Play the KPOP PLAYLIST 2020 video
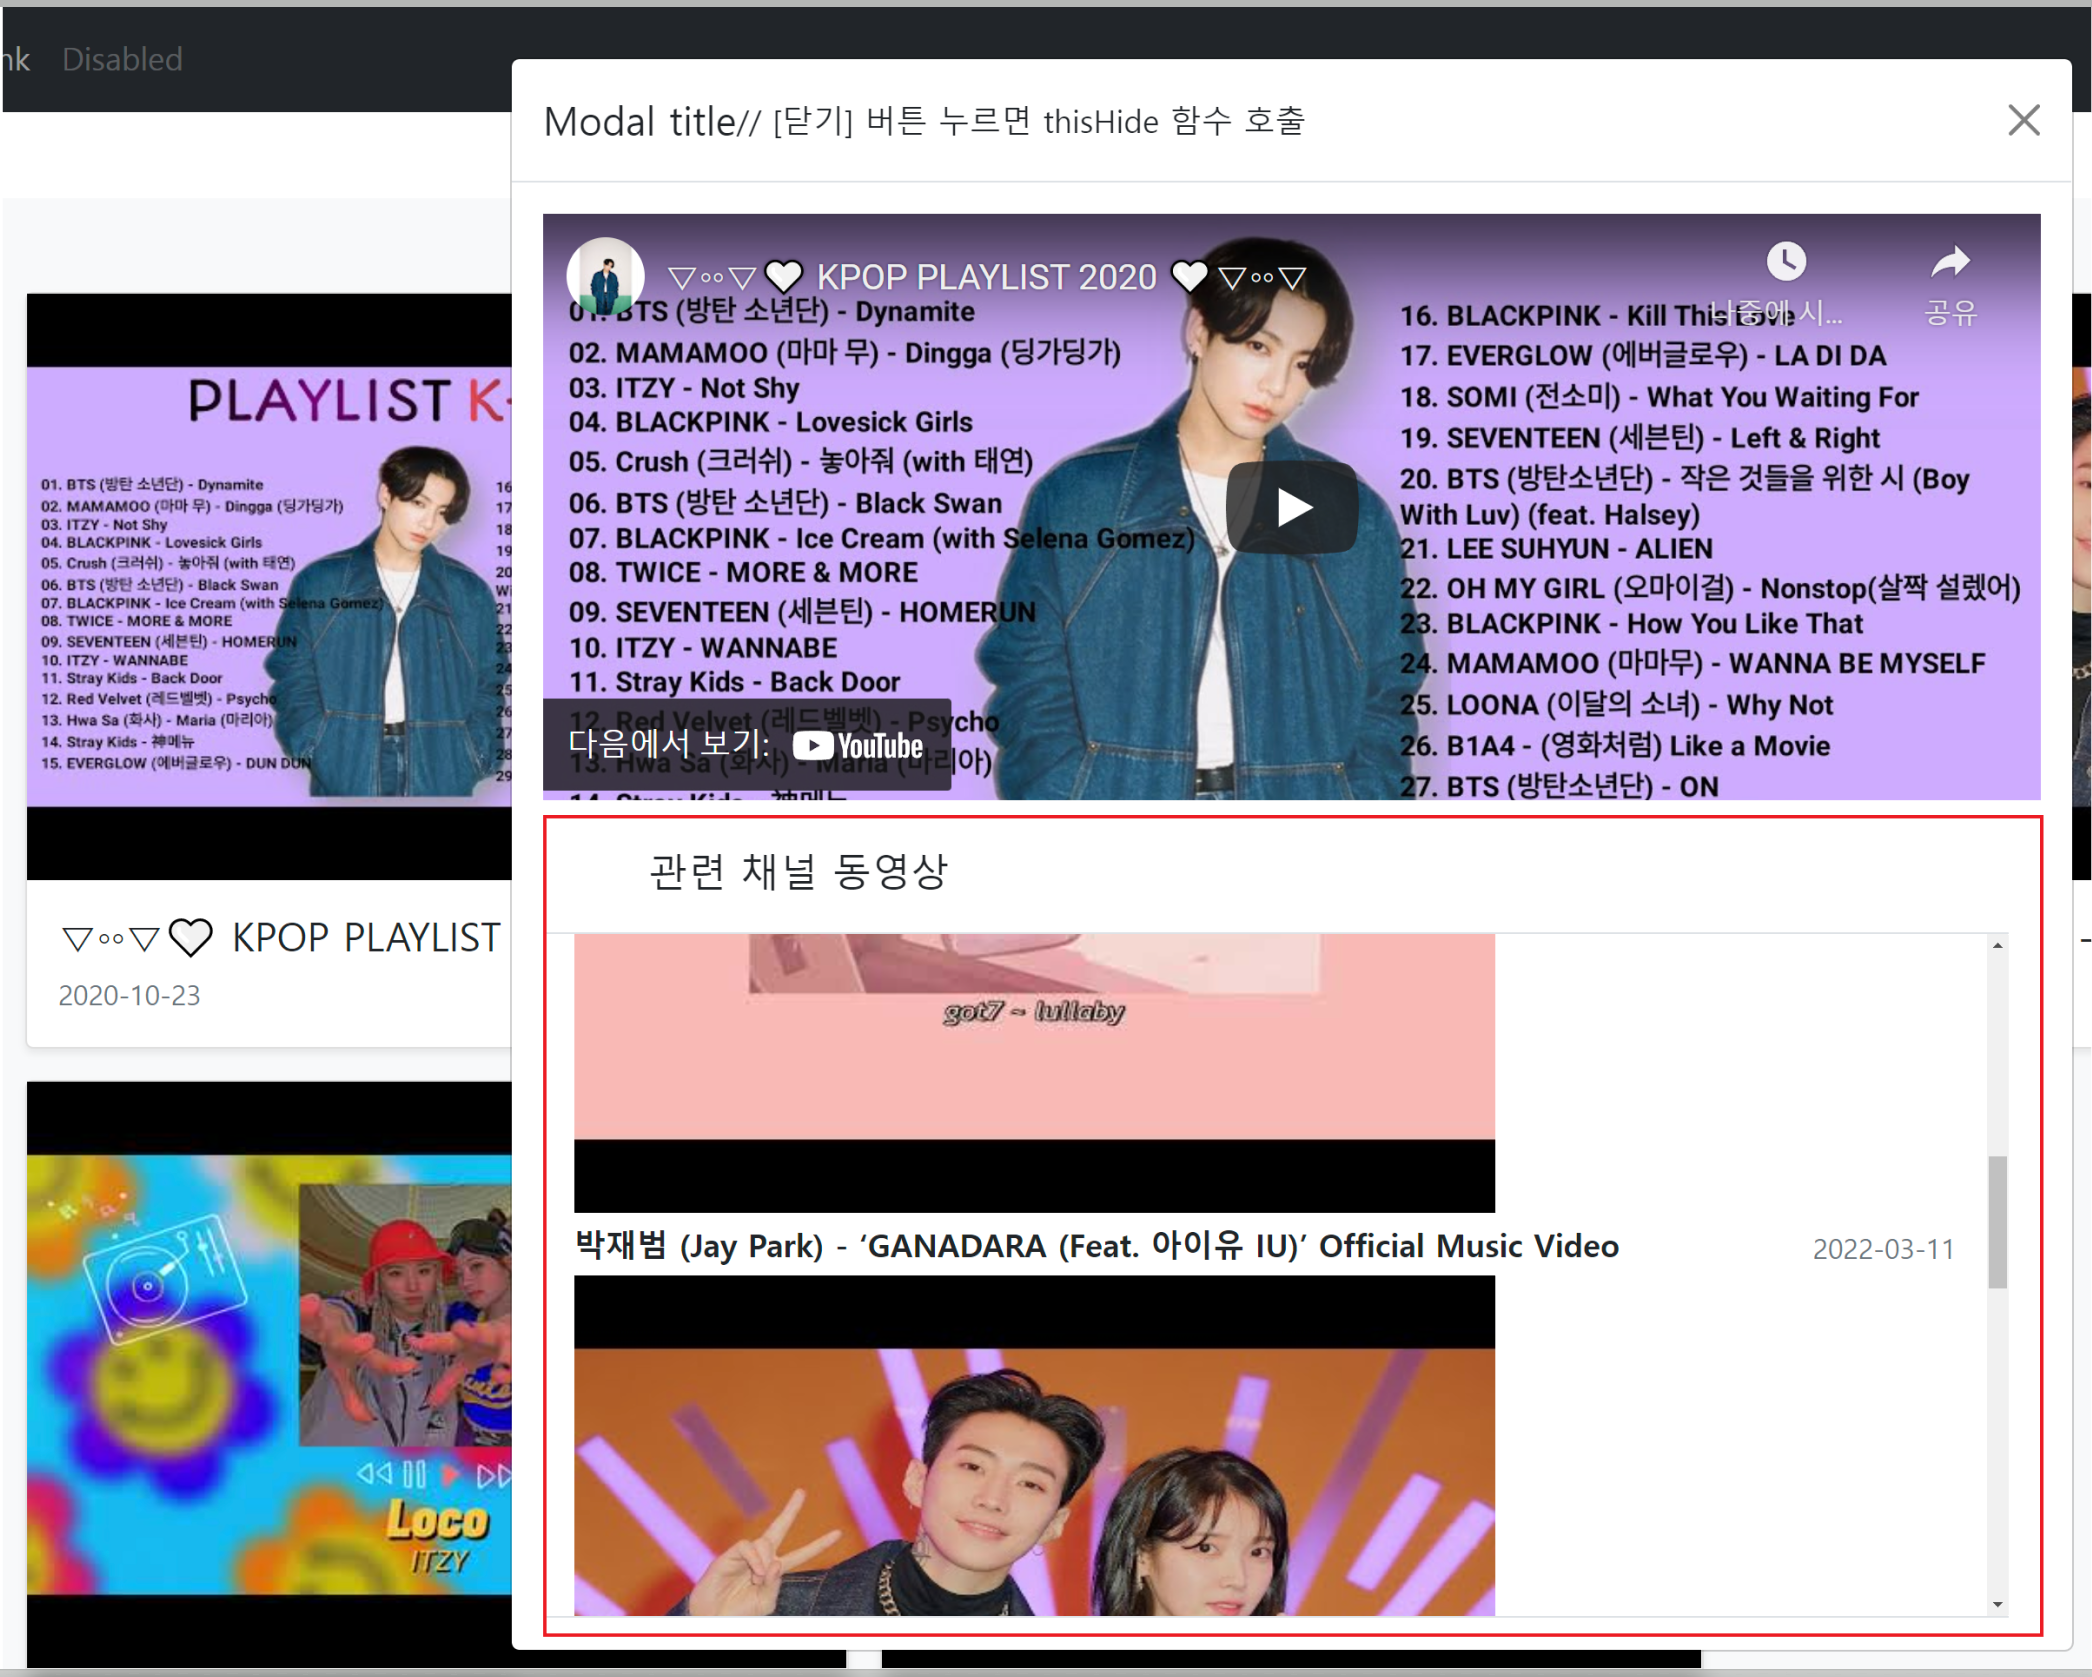The height and width of the screenshot is (1677, 2092). pos(1291,507)
